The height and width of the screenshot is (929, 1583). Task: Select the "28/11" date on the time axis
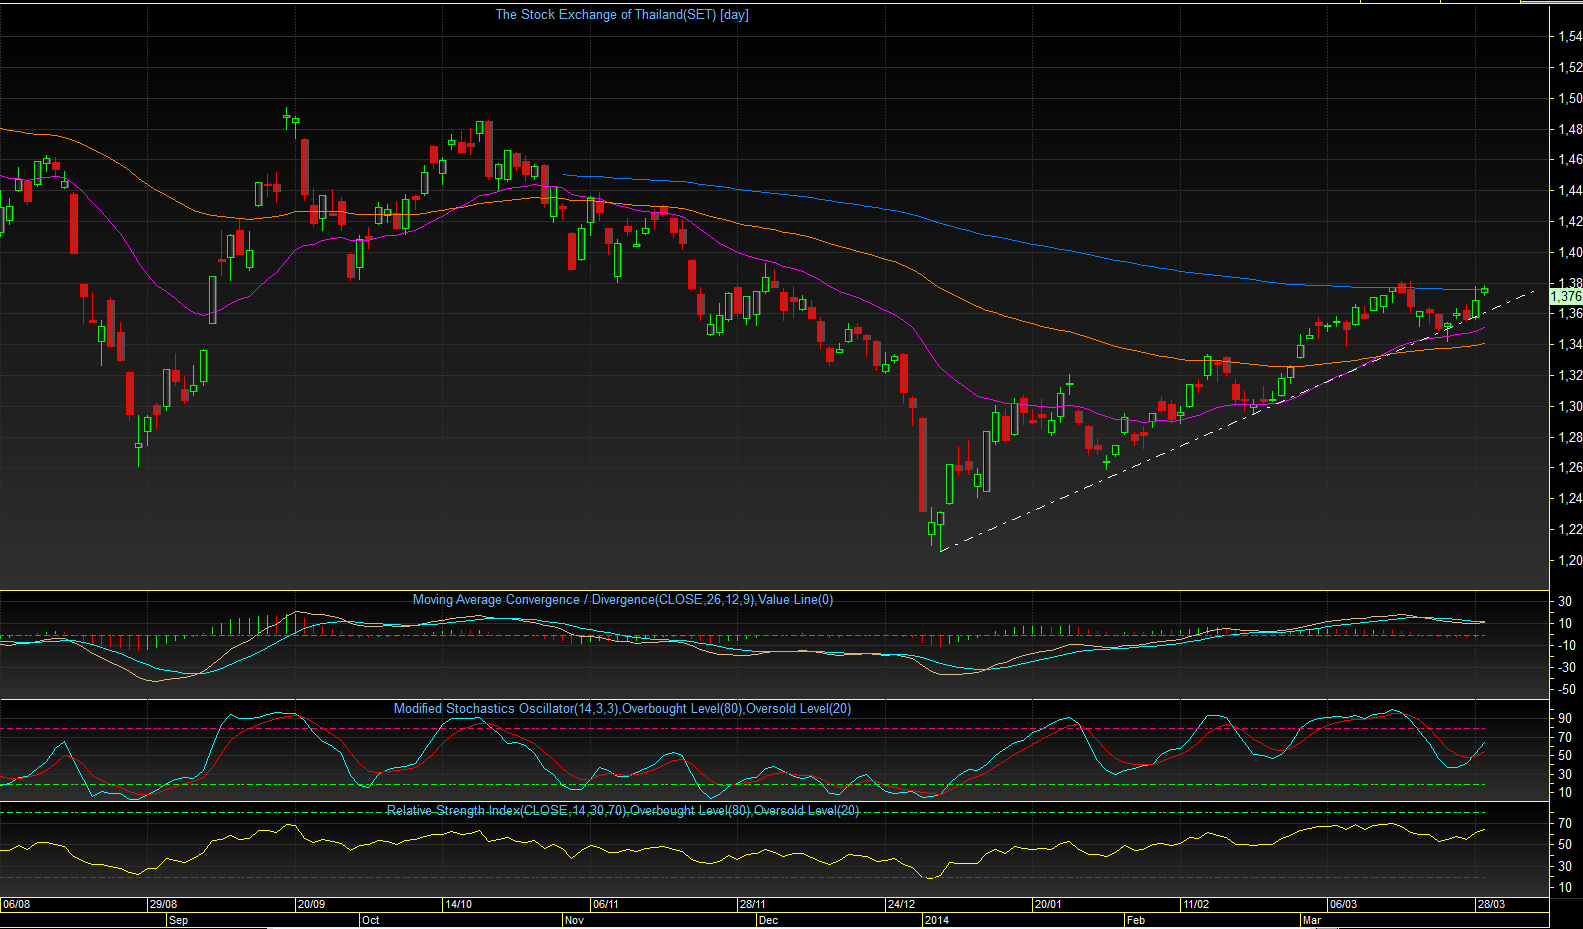pyautogui.click(x=752, y=904)
